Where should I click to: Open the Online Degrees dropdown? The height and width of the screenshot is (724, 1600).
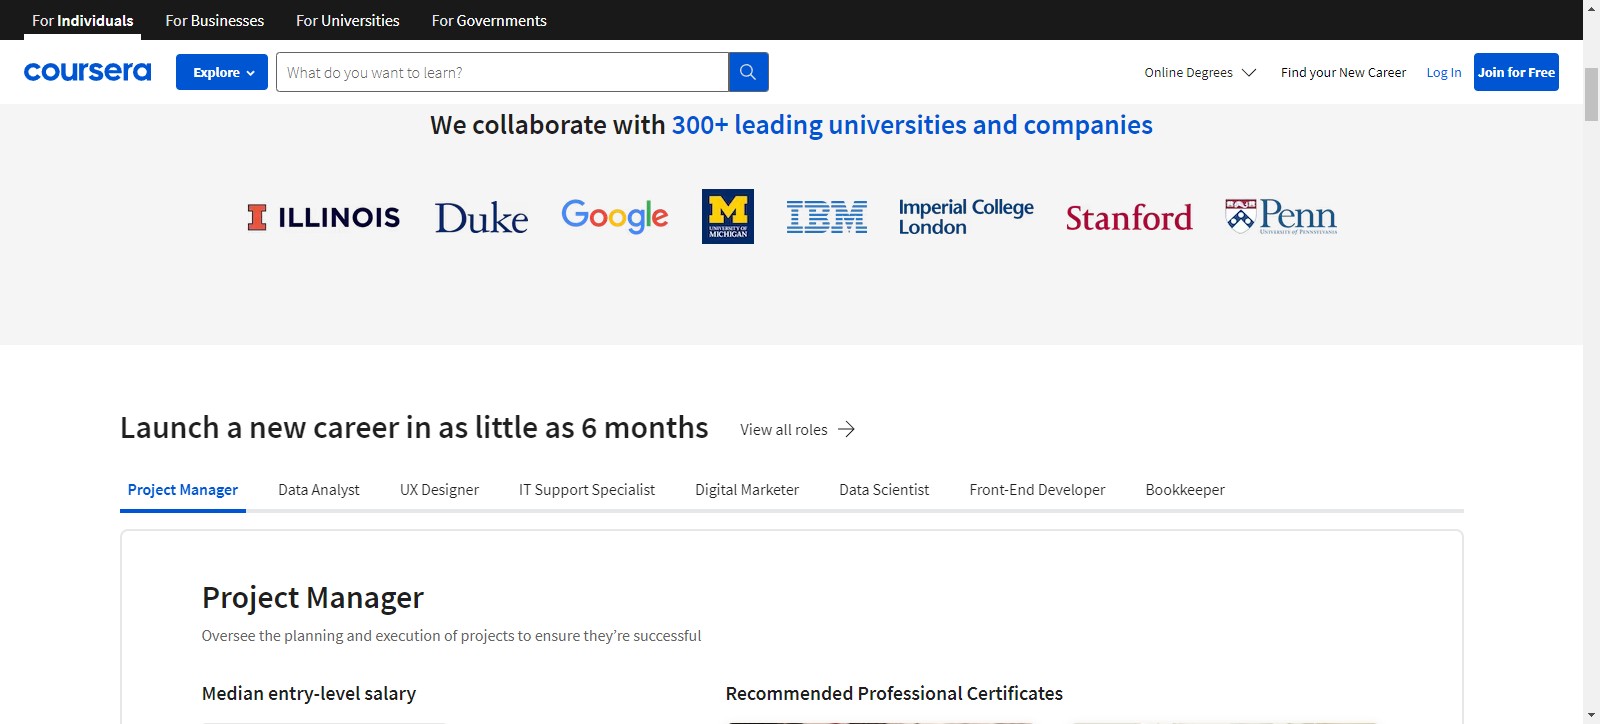(x=1200, y=72)
